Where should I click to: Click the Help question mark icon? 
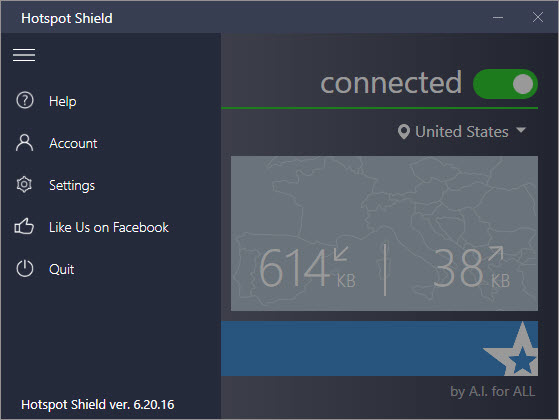click(x=25, y=100)
